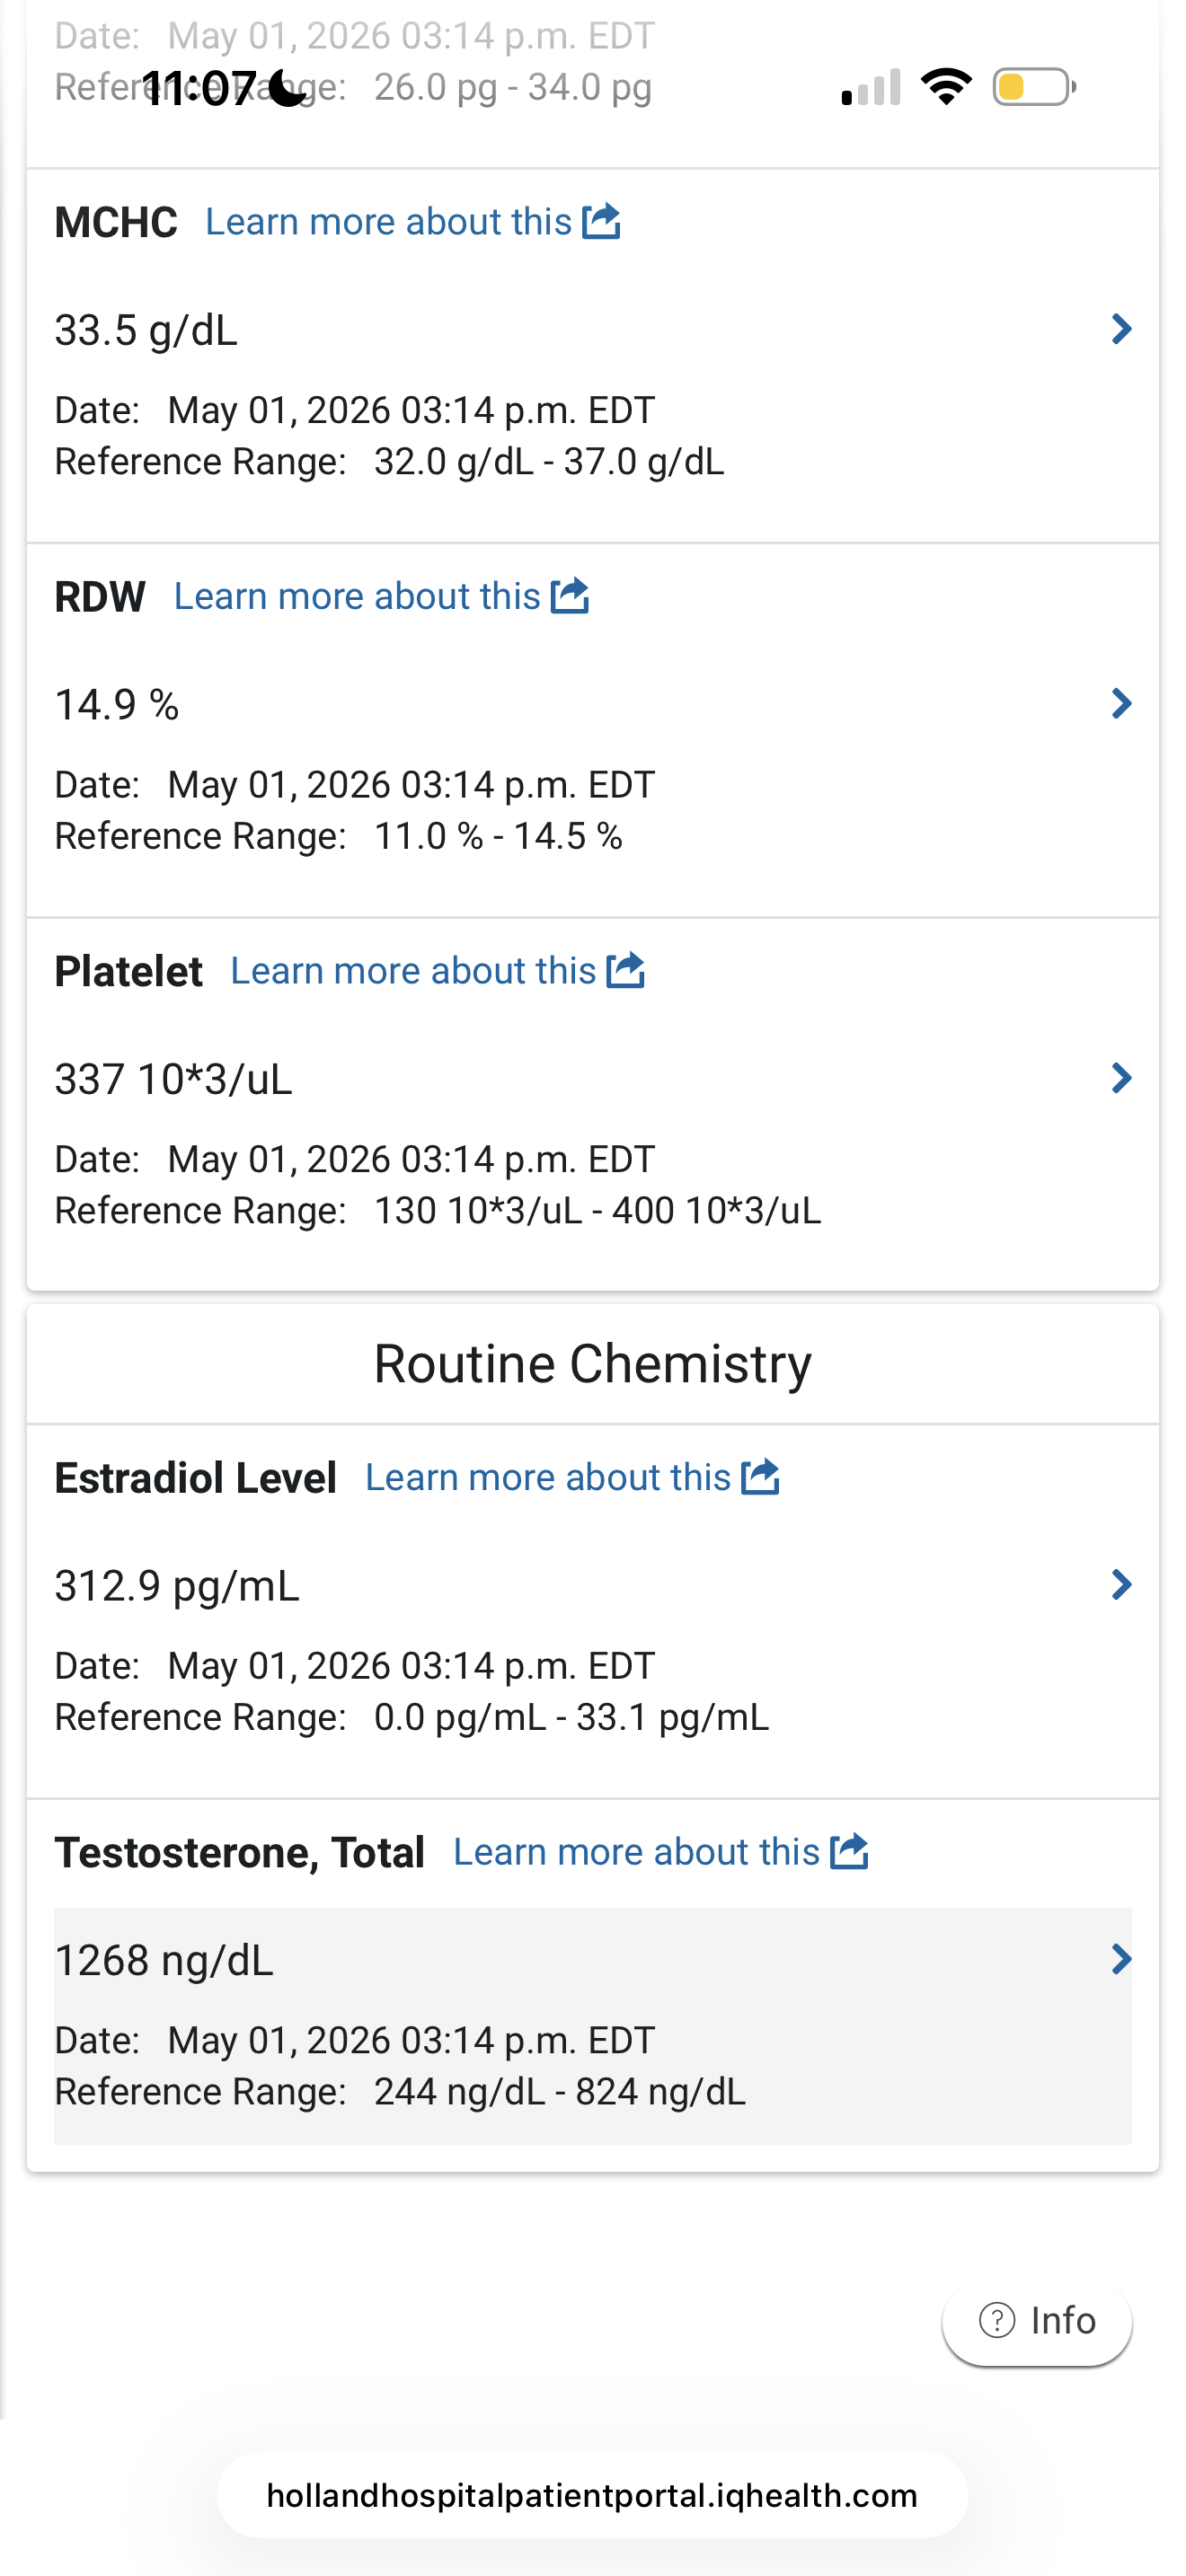Screen dimensions: 1186x2576
Task: Tap the Info question mark icon
Action: click(997, 2320)
